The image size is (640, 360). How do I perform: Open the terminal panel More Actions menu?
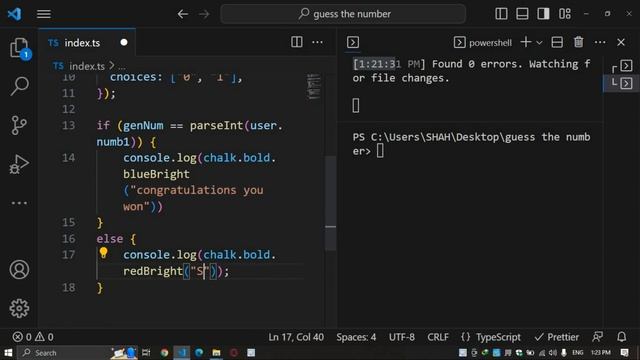click(x=600, y=42)
